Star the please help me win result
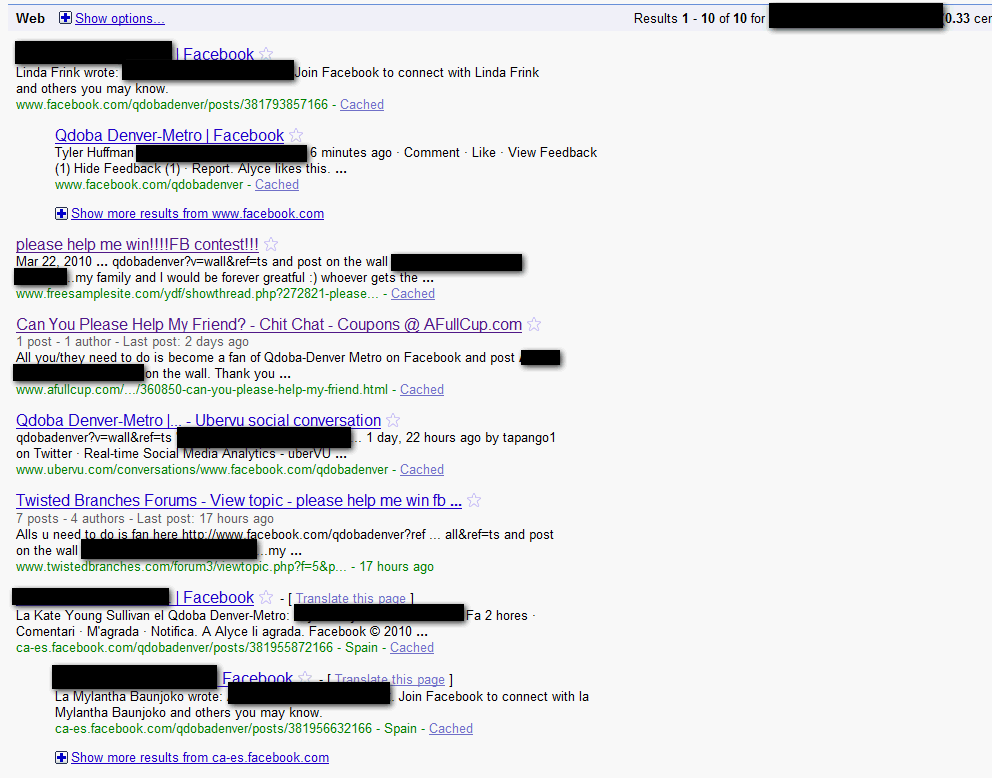This screenshot has height=778, width=992. (271, 244)
